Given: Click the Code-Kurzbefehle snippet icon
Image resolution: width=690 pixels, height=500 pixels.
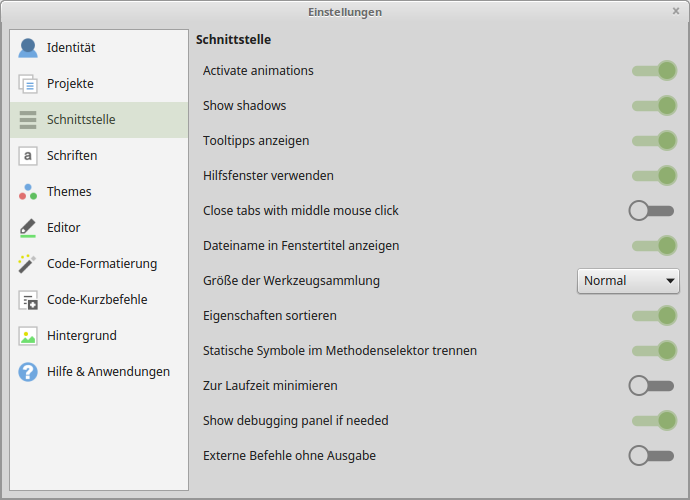Looking at the screenshot, I should pos(28,300).
